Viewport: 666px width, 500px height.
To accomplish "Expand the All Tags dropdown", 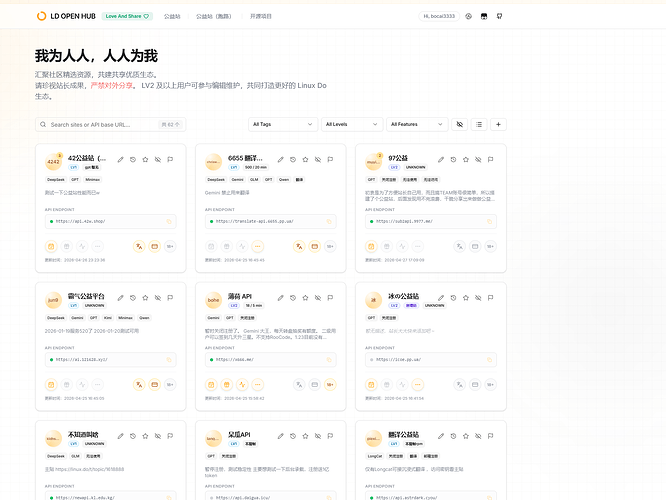I will pyautogui.click(x=283, y=124).
